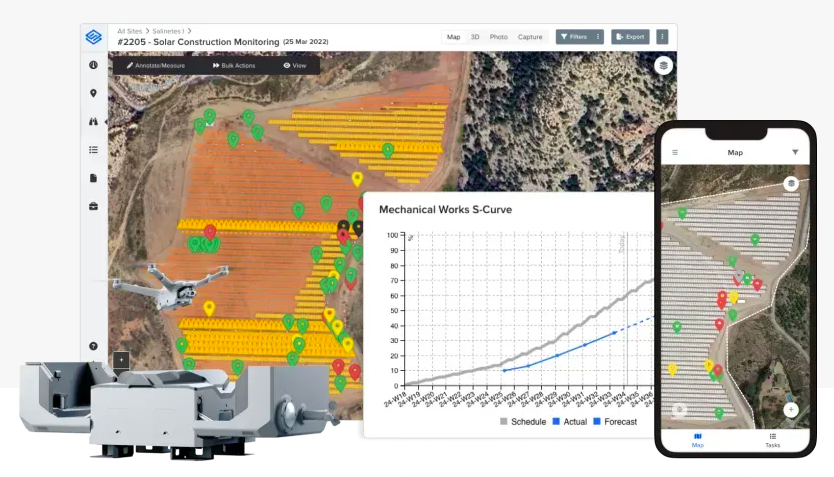Switch to the Capture view tab
Screen dimensions: 834x477
[x=530, y=37]
